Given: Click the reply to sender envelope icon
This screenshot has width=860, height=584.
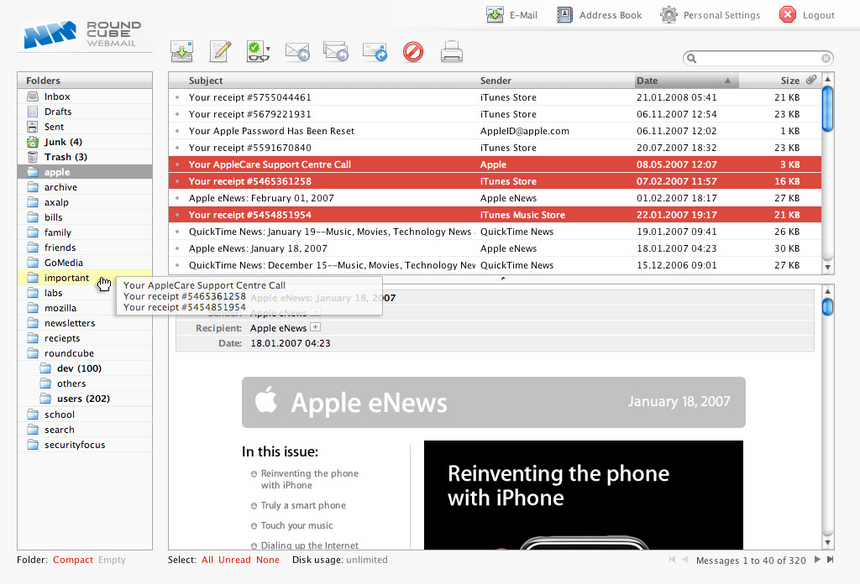Looking at the screenshot, I should [x=297, y=51].
